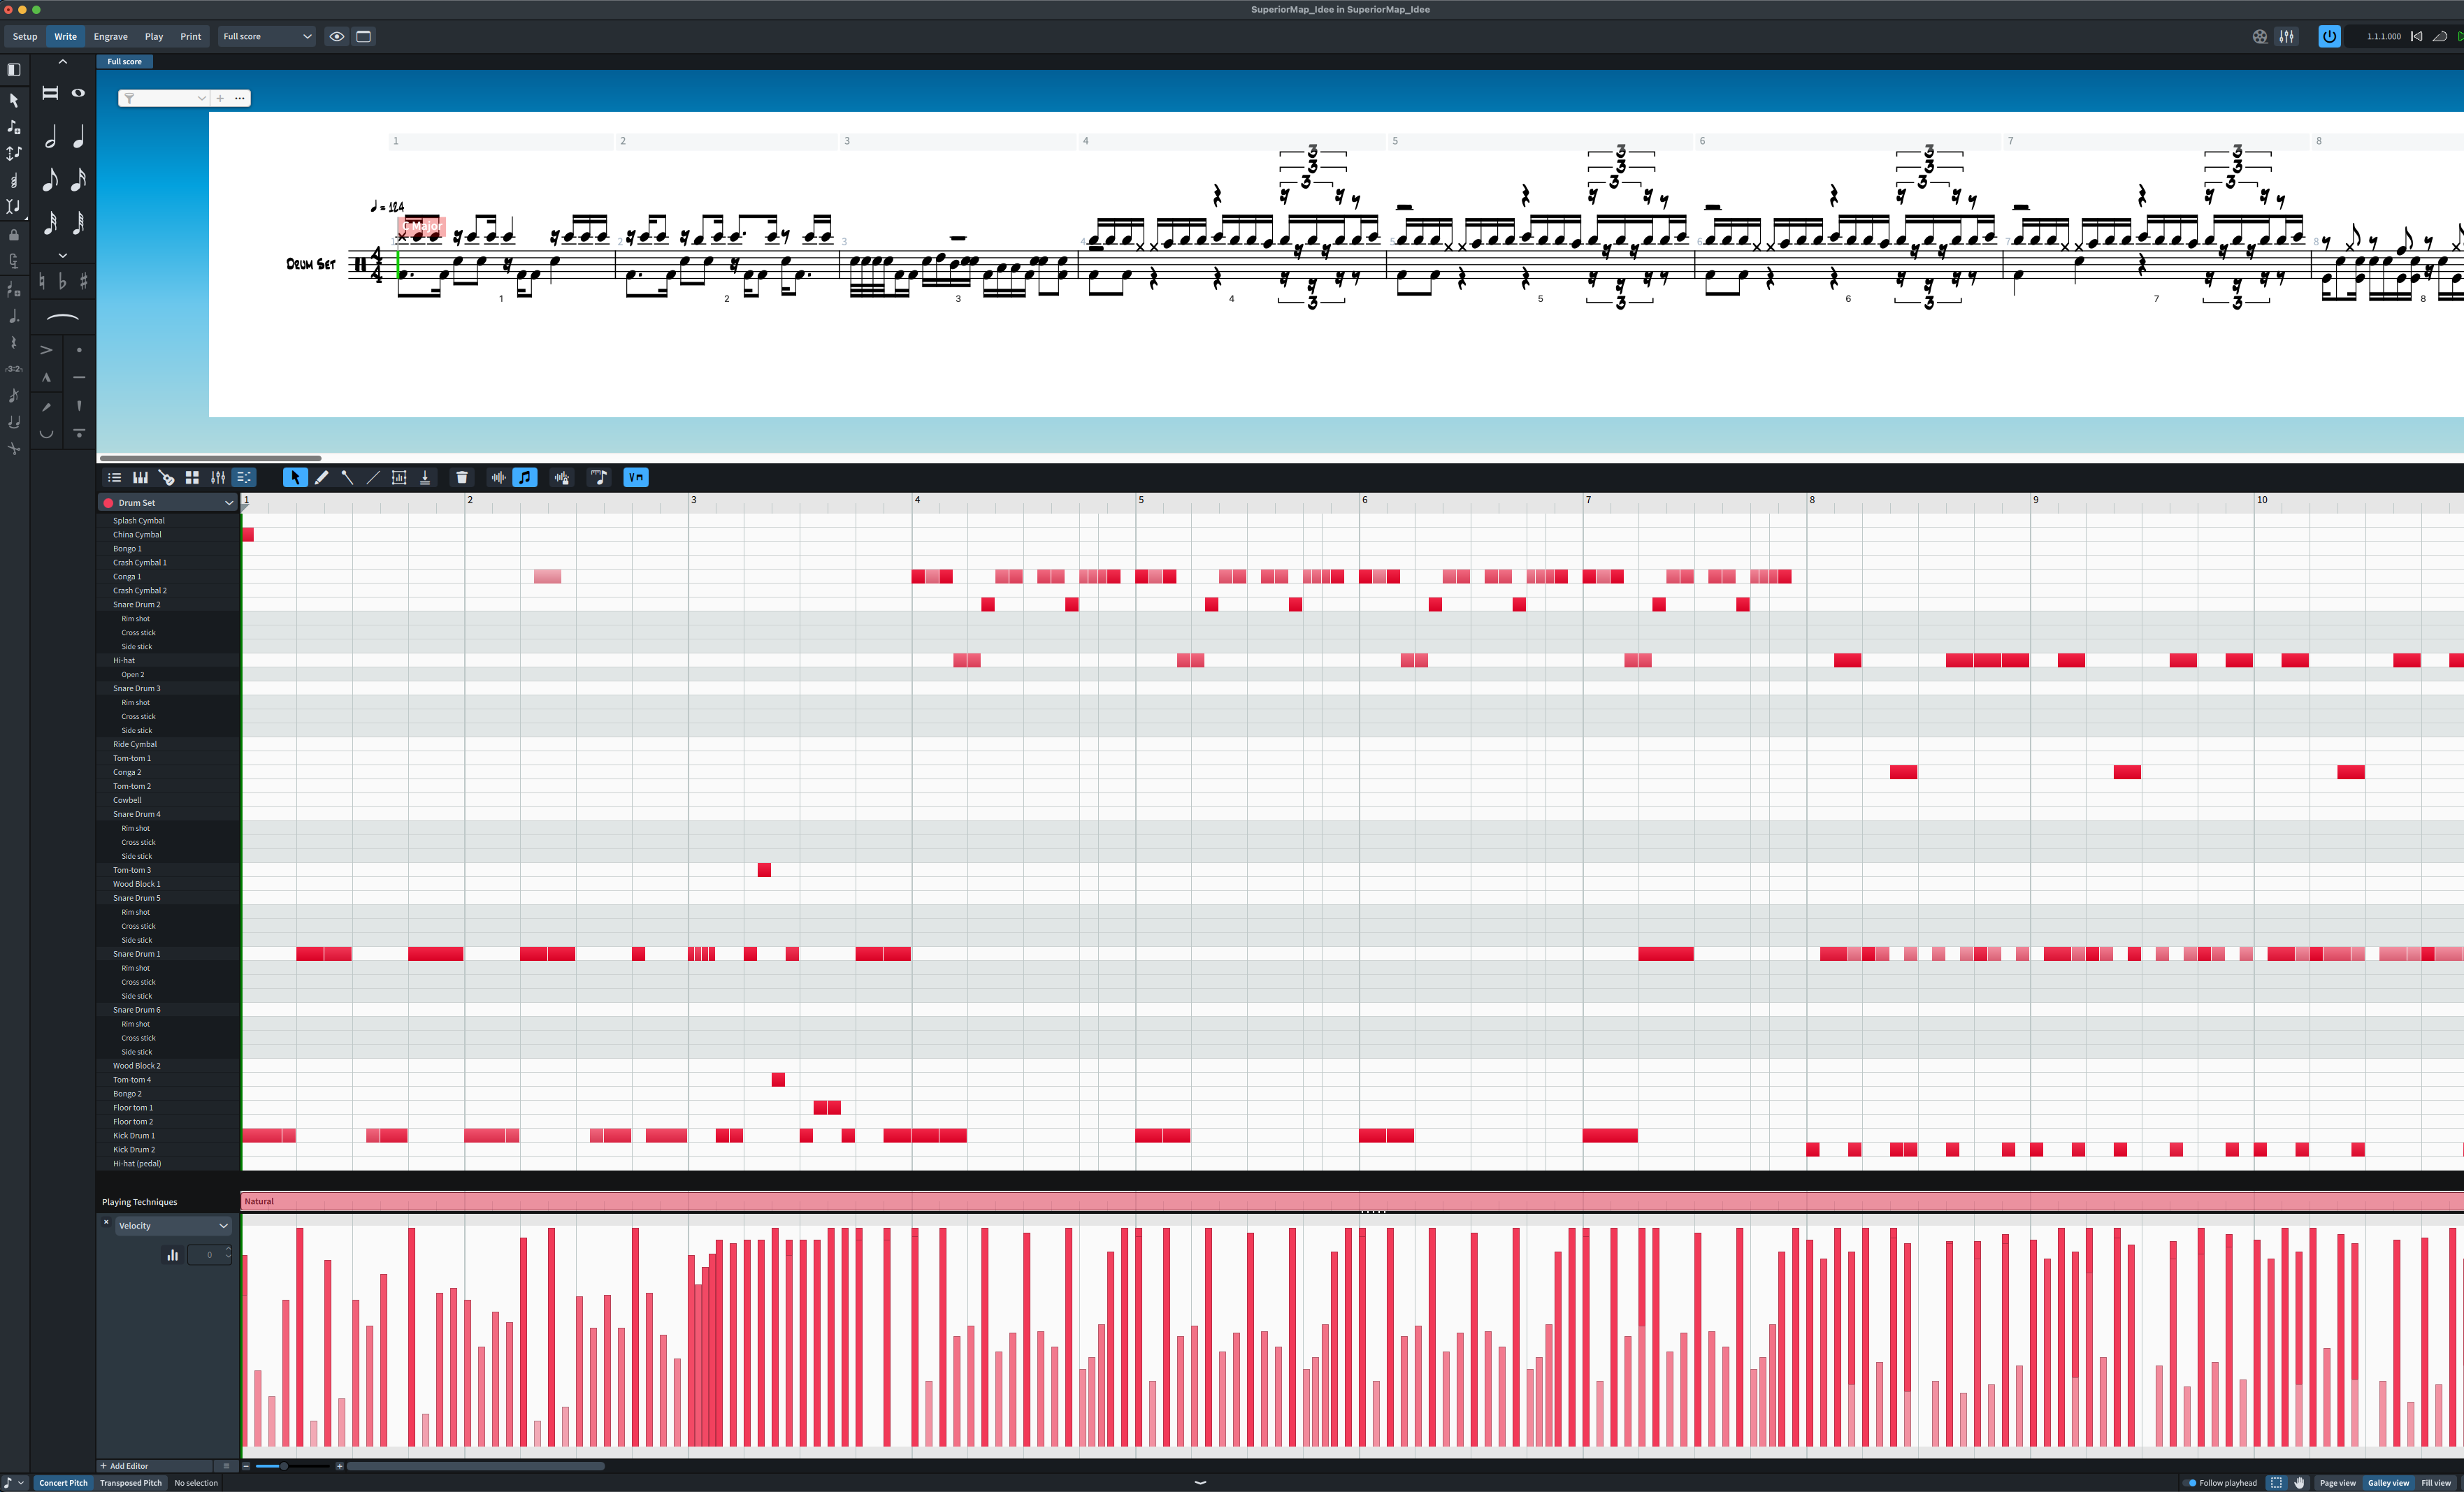Select the line tool in Key Editor toolbar
Viewport: 2464px width, 1492px height.
[x=373, y=478]
